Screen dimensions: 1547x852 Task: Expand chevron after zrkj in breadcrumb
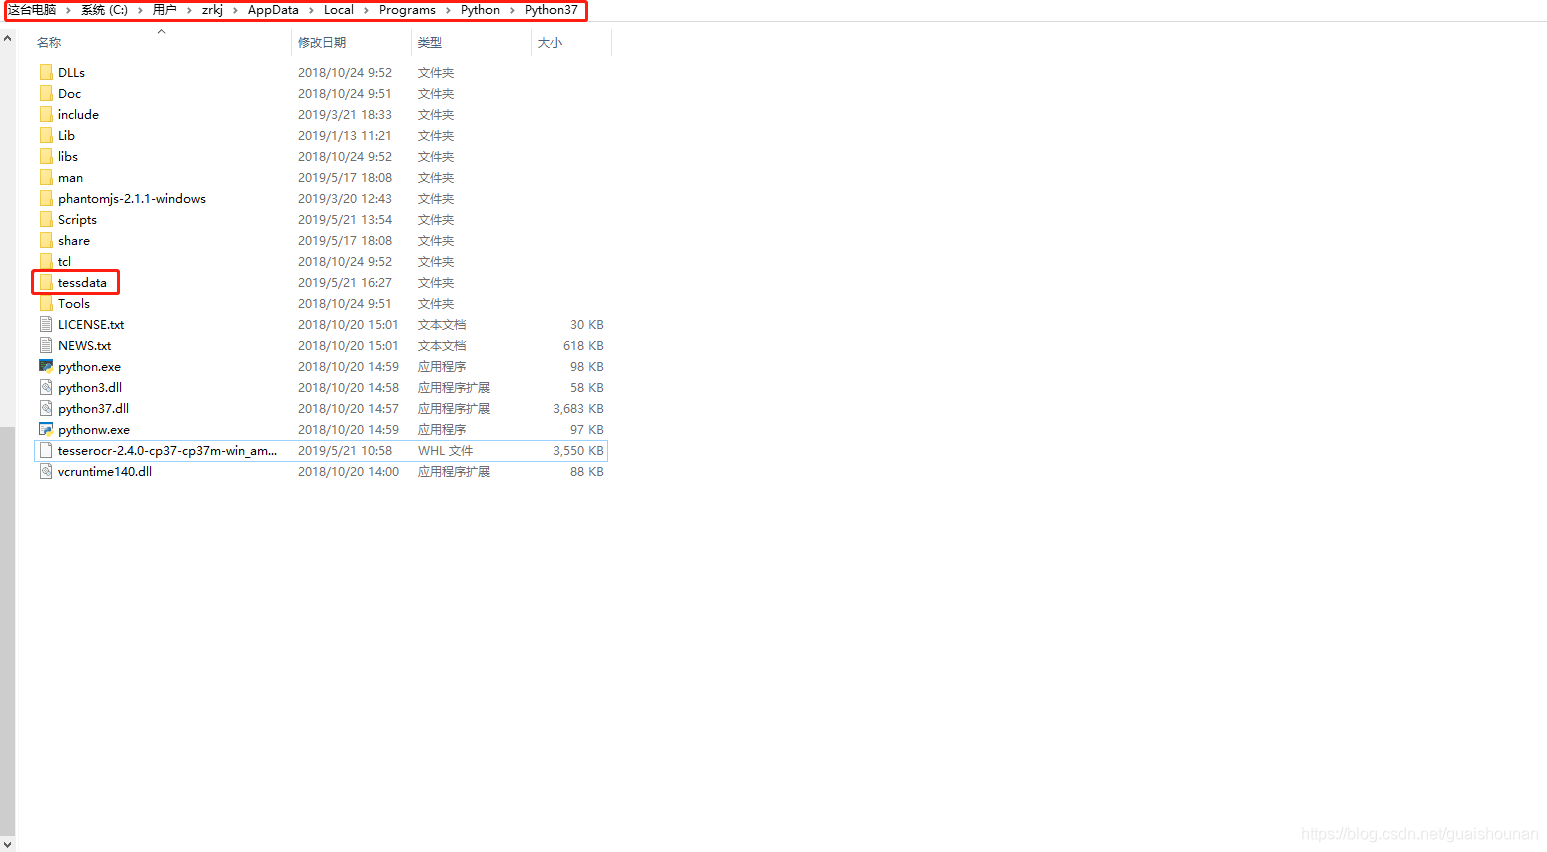(236, 10)
